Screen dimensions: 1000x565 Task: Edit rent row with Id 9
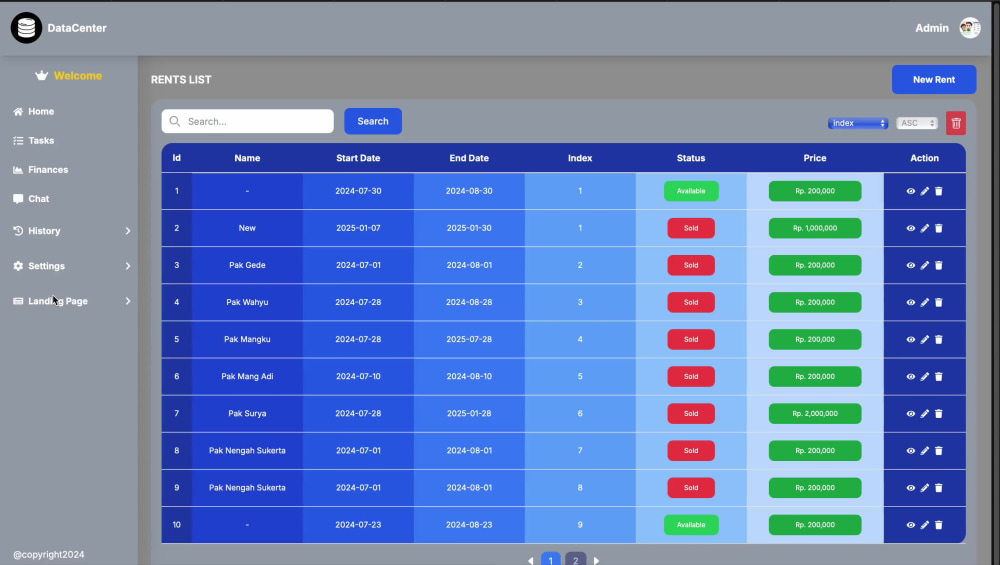point(925,488)
